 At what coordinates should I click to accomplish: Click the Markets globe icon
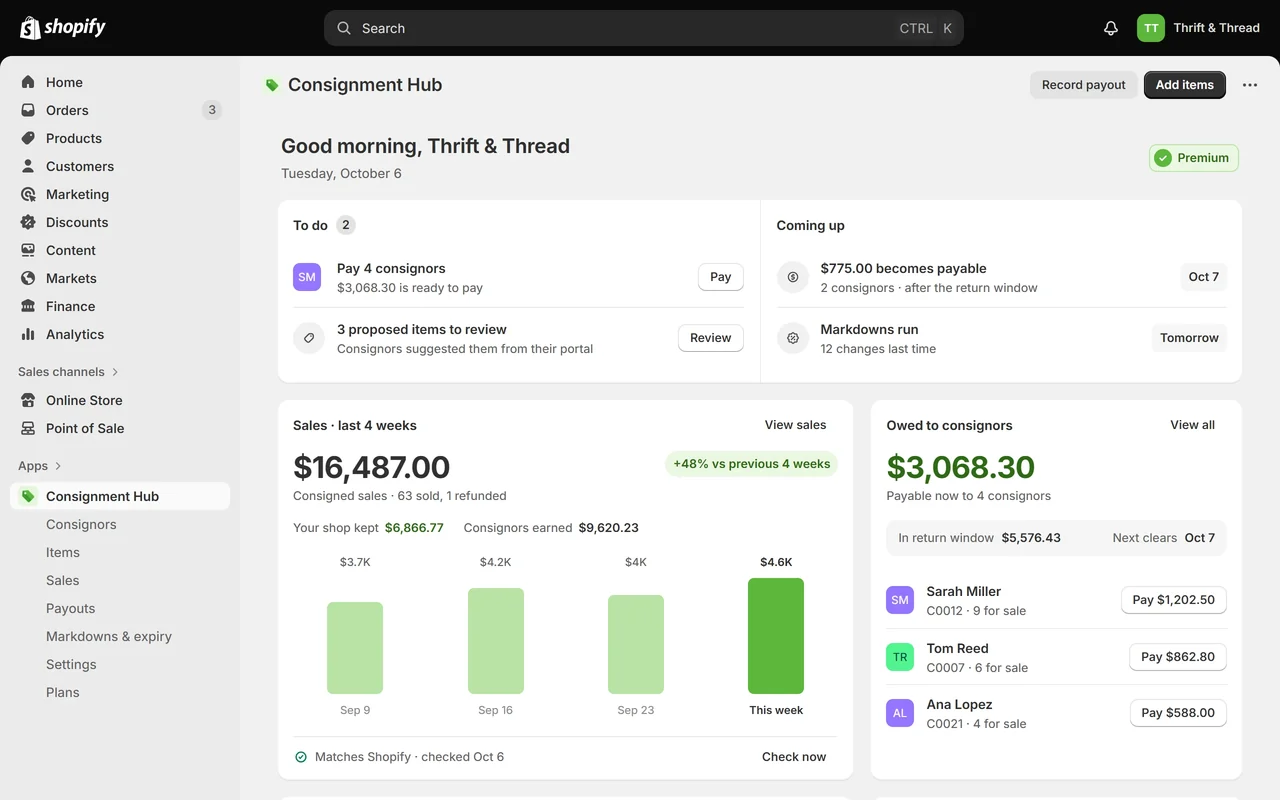click(x=28, y=278)
